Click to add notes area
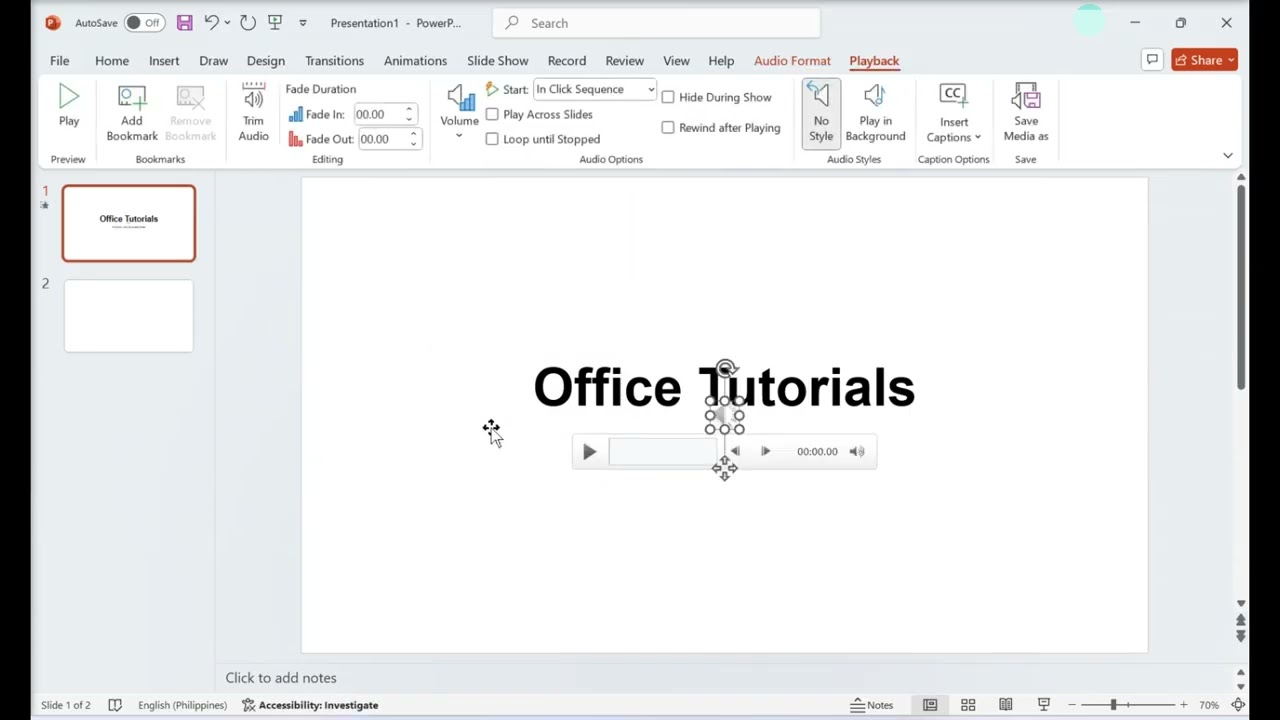Viewport: 1280px width, 720px height. click(x=281, y=678)
